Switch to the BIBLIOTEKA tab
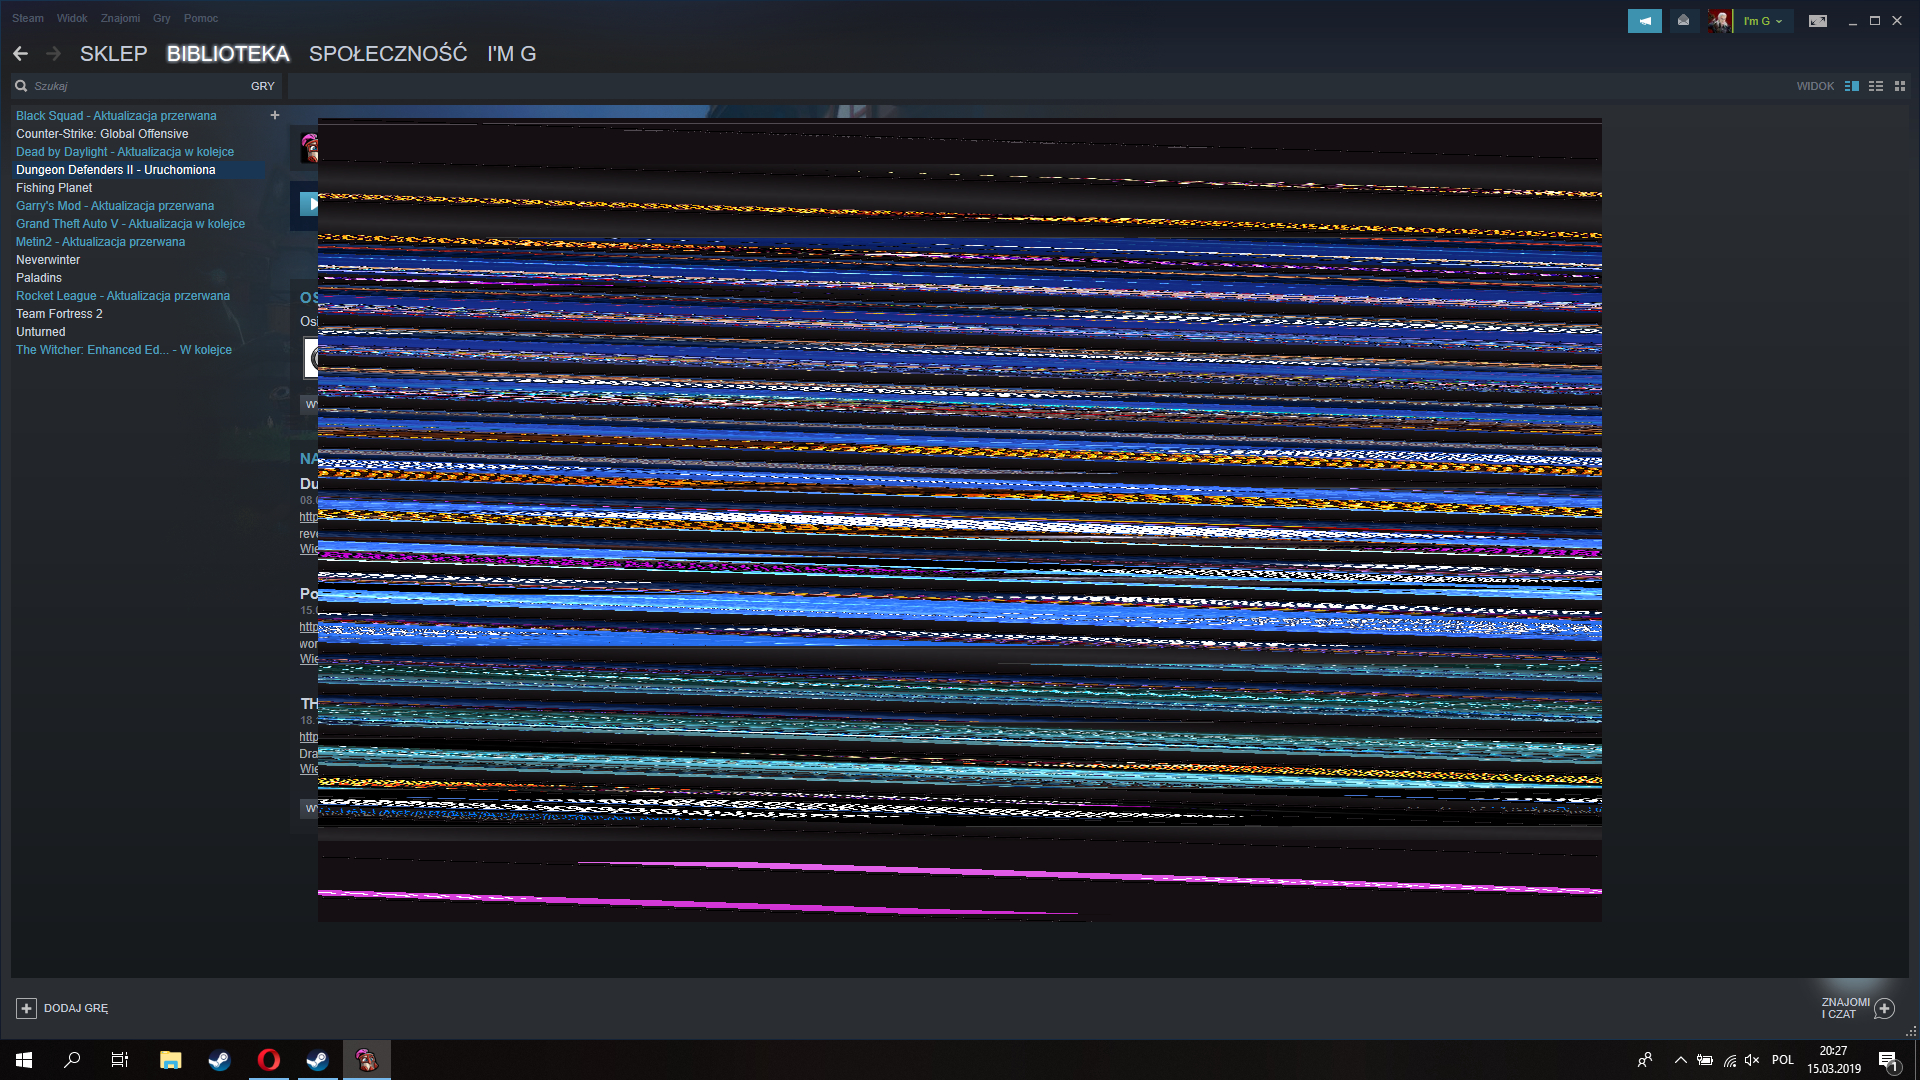The height and width of the screenshot is (1080, 1920). [228, 54]
